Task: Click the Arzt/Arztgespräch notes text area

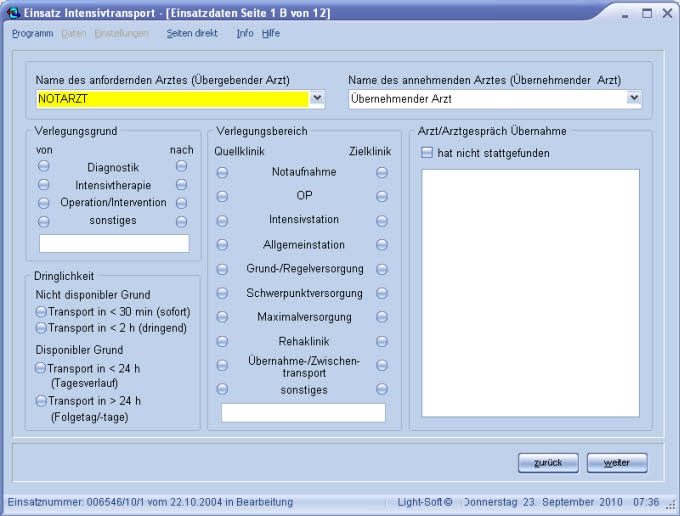Action: [530, 293]
